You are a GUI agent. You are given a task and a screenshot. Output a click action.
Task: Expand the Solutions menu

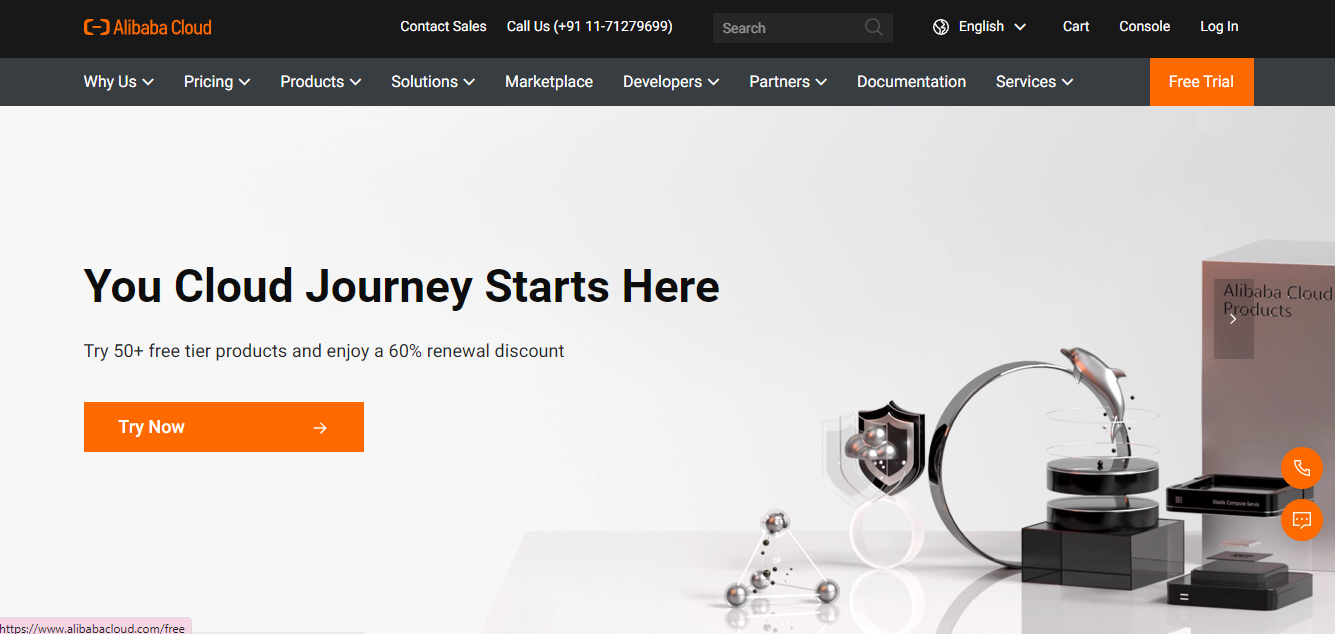[x=433, y=82]
